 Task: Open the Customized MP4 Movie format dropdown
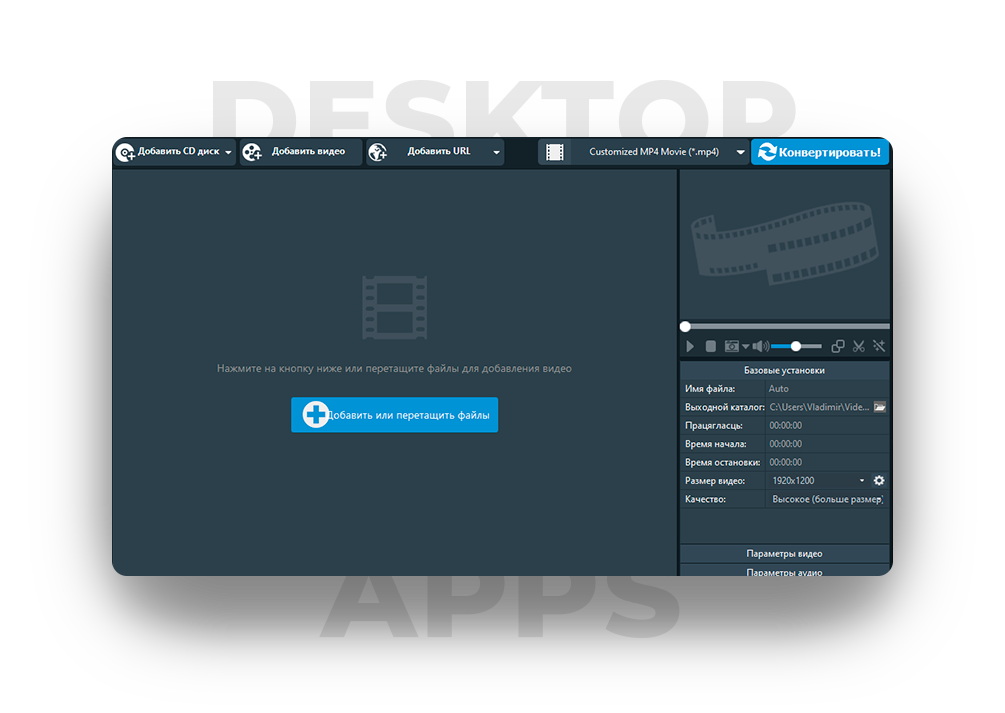point(740,153)
